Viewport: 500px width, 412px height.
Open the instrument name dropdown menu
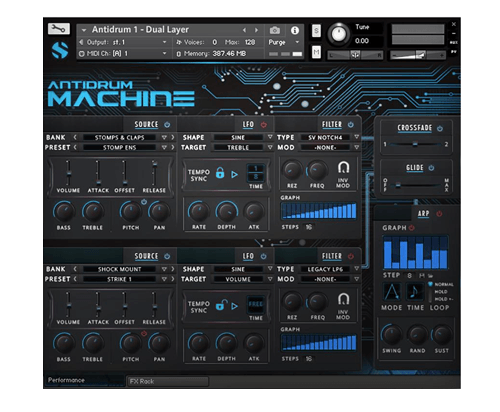point(84,30)
